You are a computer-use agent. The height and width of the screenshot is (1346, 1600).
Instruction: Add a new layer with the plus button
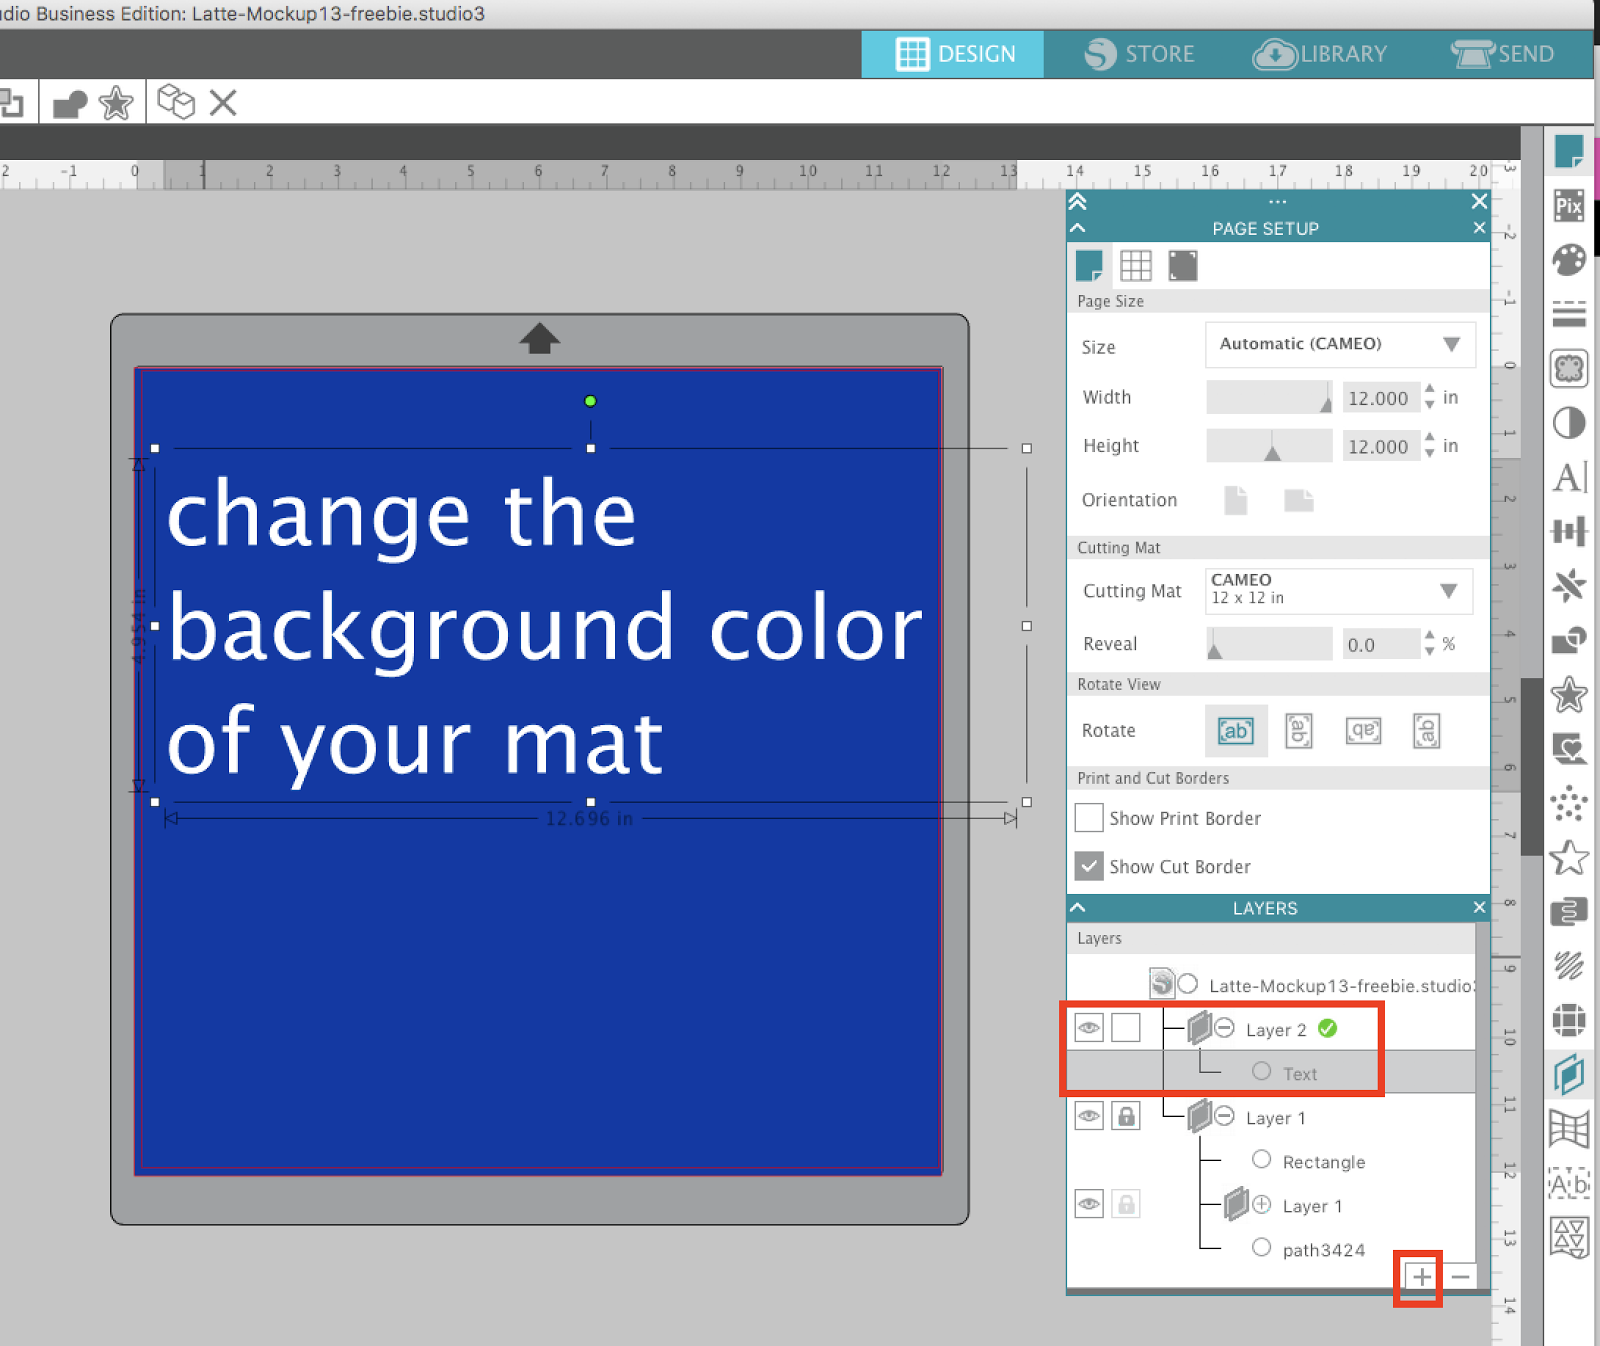[x=1419, y=1276]
